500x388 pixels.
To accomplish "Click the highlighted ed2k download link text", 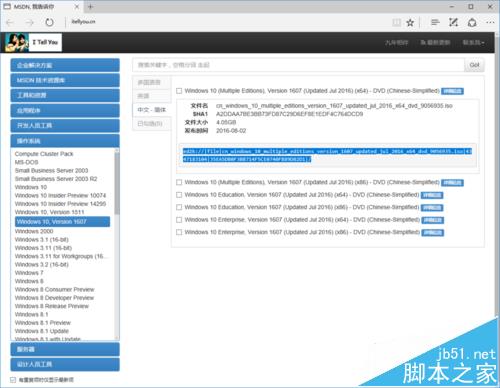I will pyautogui.click(x=327, y=155).
